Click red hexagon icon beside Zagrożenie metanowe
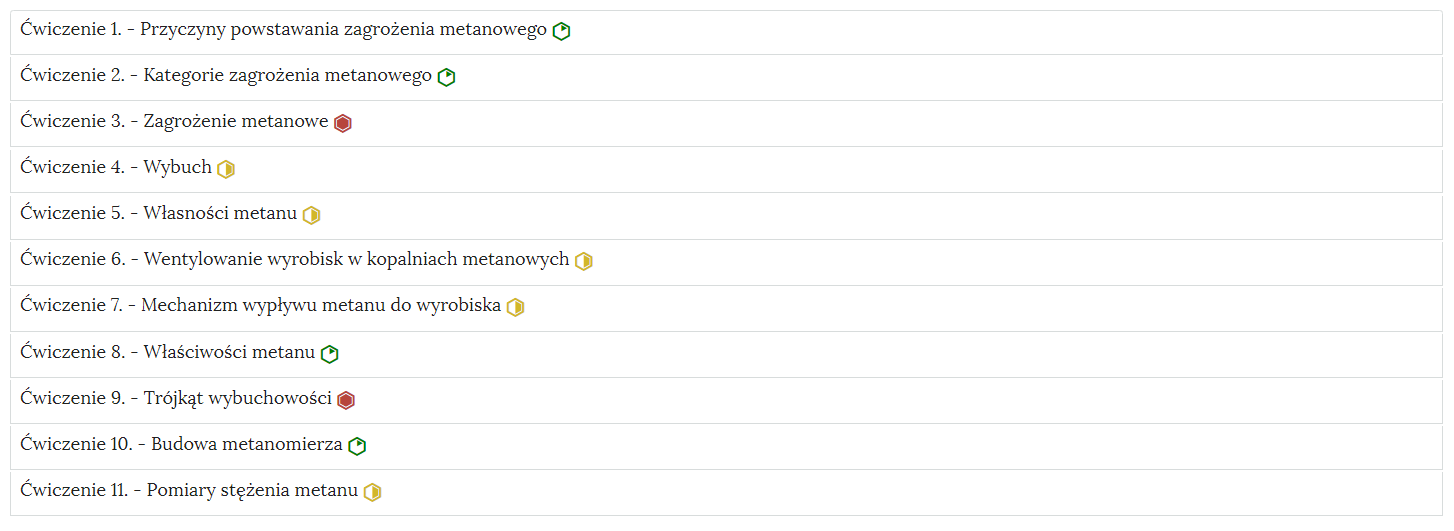Image resolution: width=1454 pixels, height=531 pixels. [x=343, y=123]
